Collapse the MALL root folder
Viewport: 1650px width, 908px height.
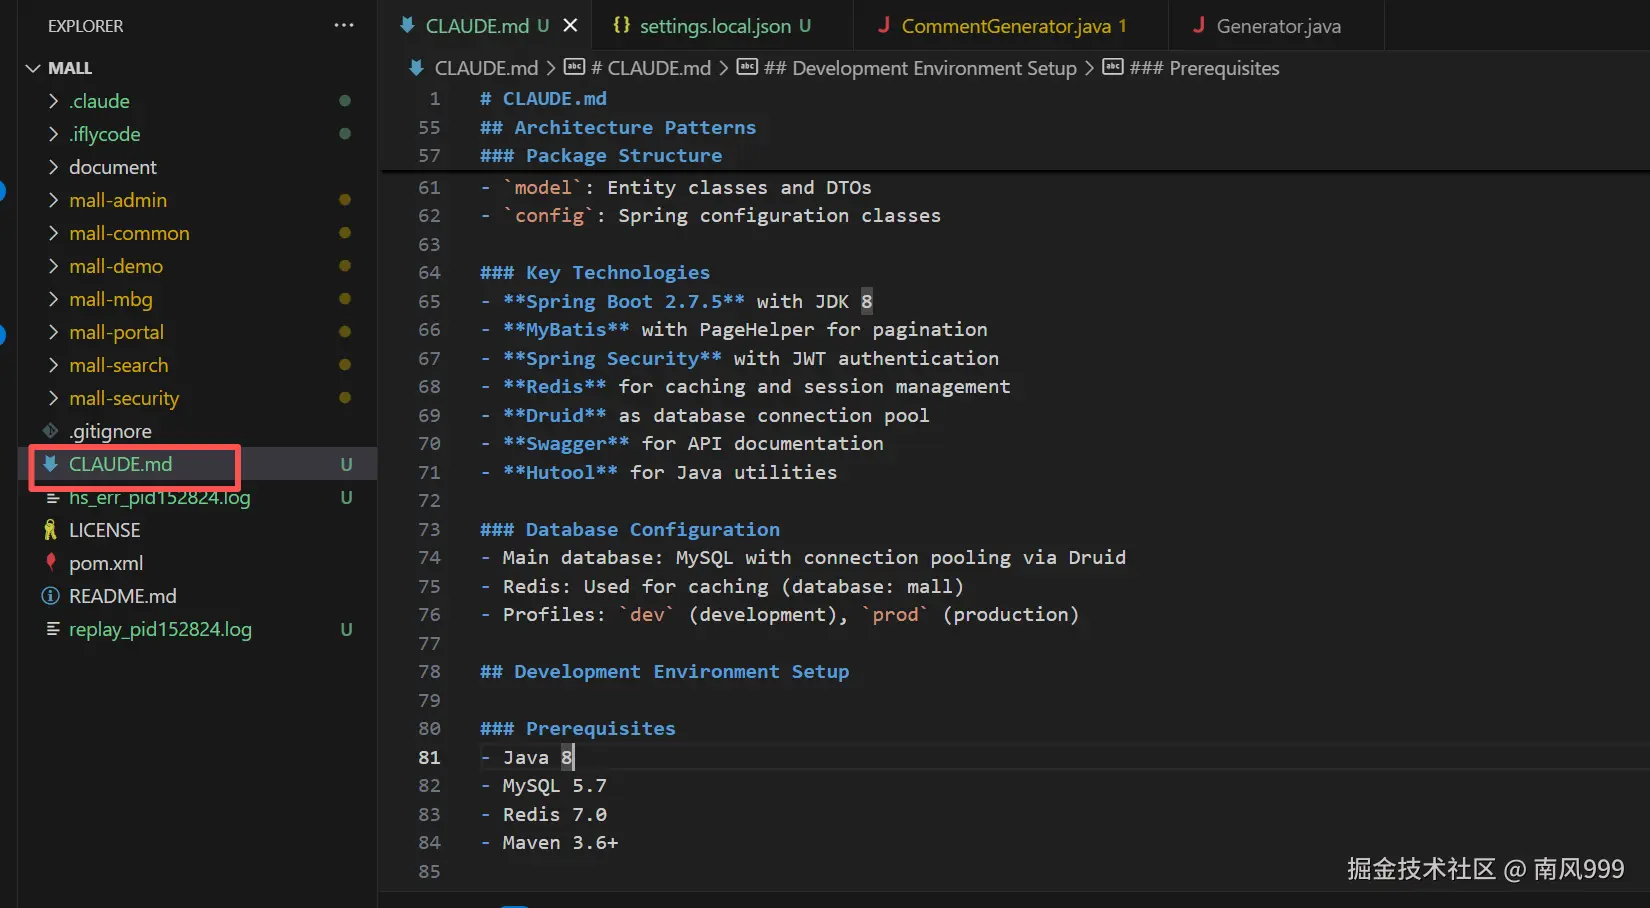33,68
